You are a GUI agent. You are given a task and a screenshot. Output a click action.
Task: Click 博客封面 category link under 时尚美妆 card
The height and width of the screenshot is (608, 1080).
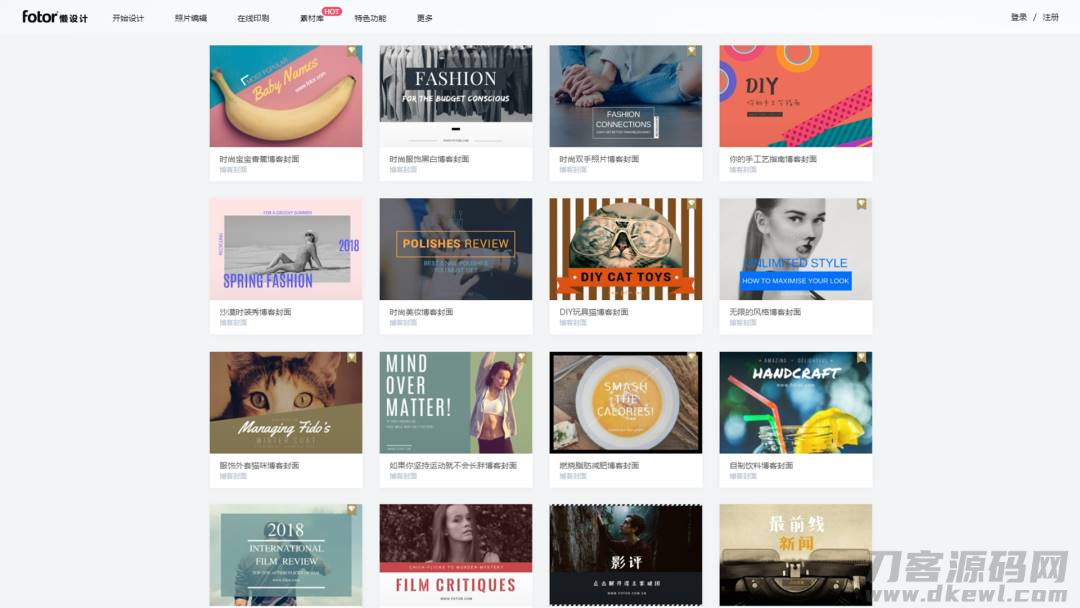tap(403, 322)
